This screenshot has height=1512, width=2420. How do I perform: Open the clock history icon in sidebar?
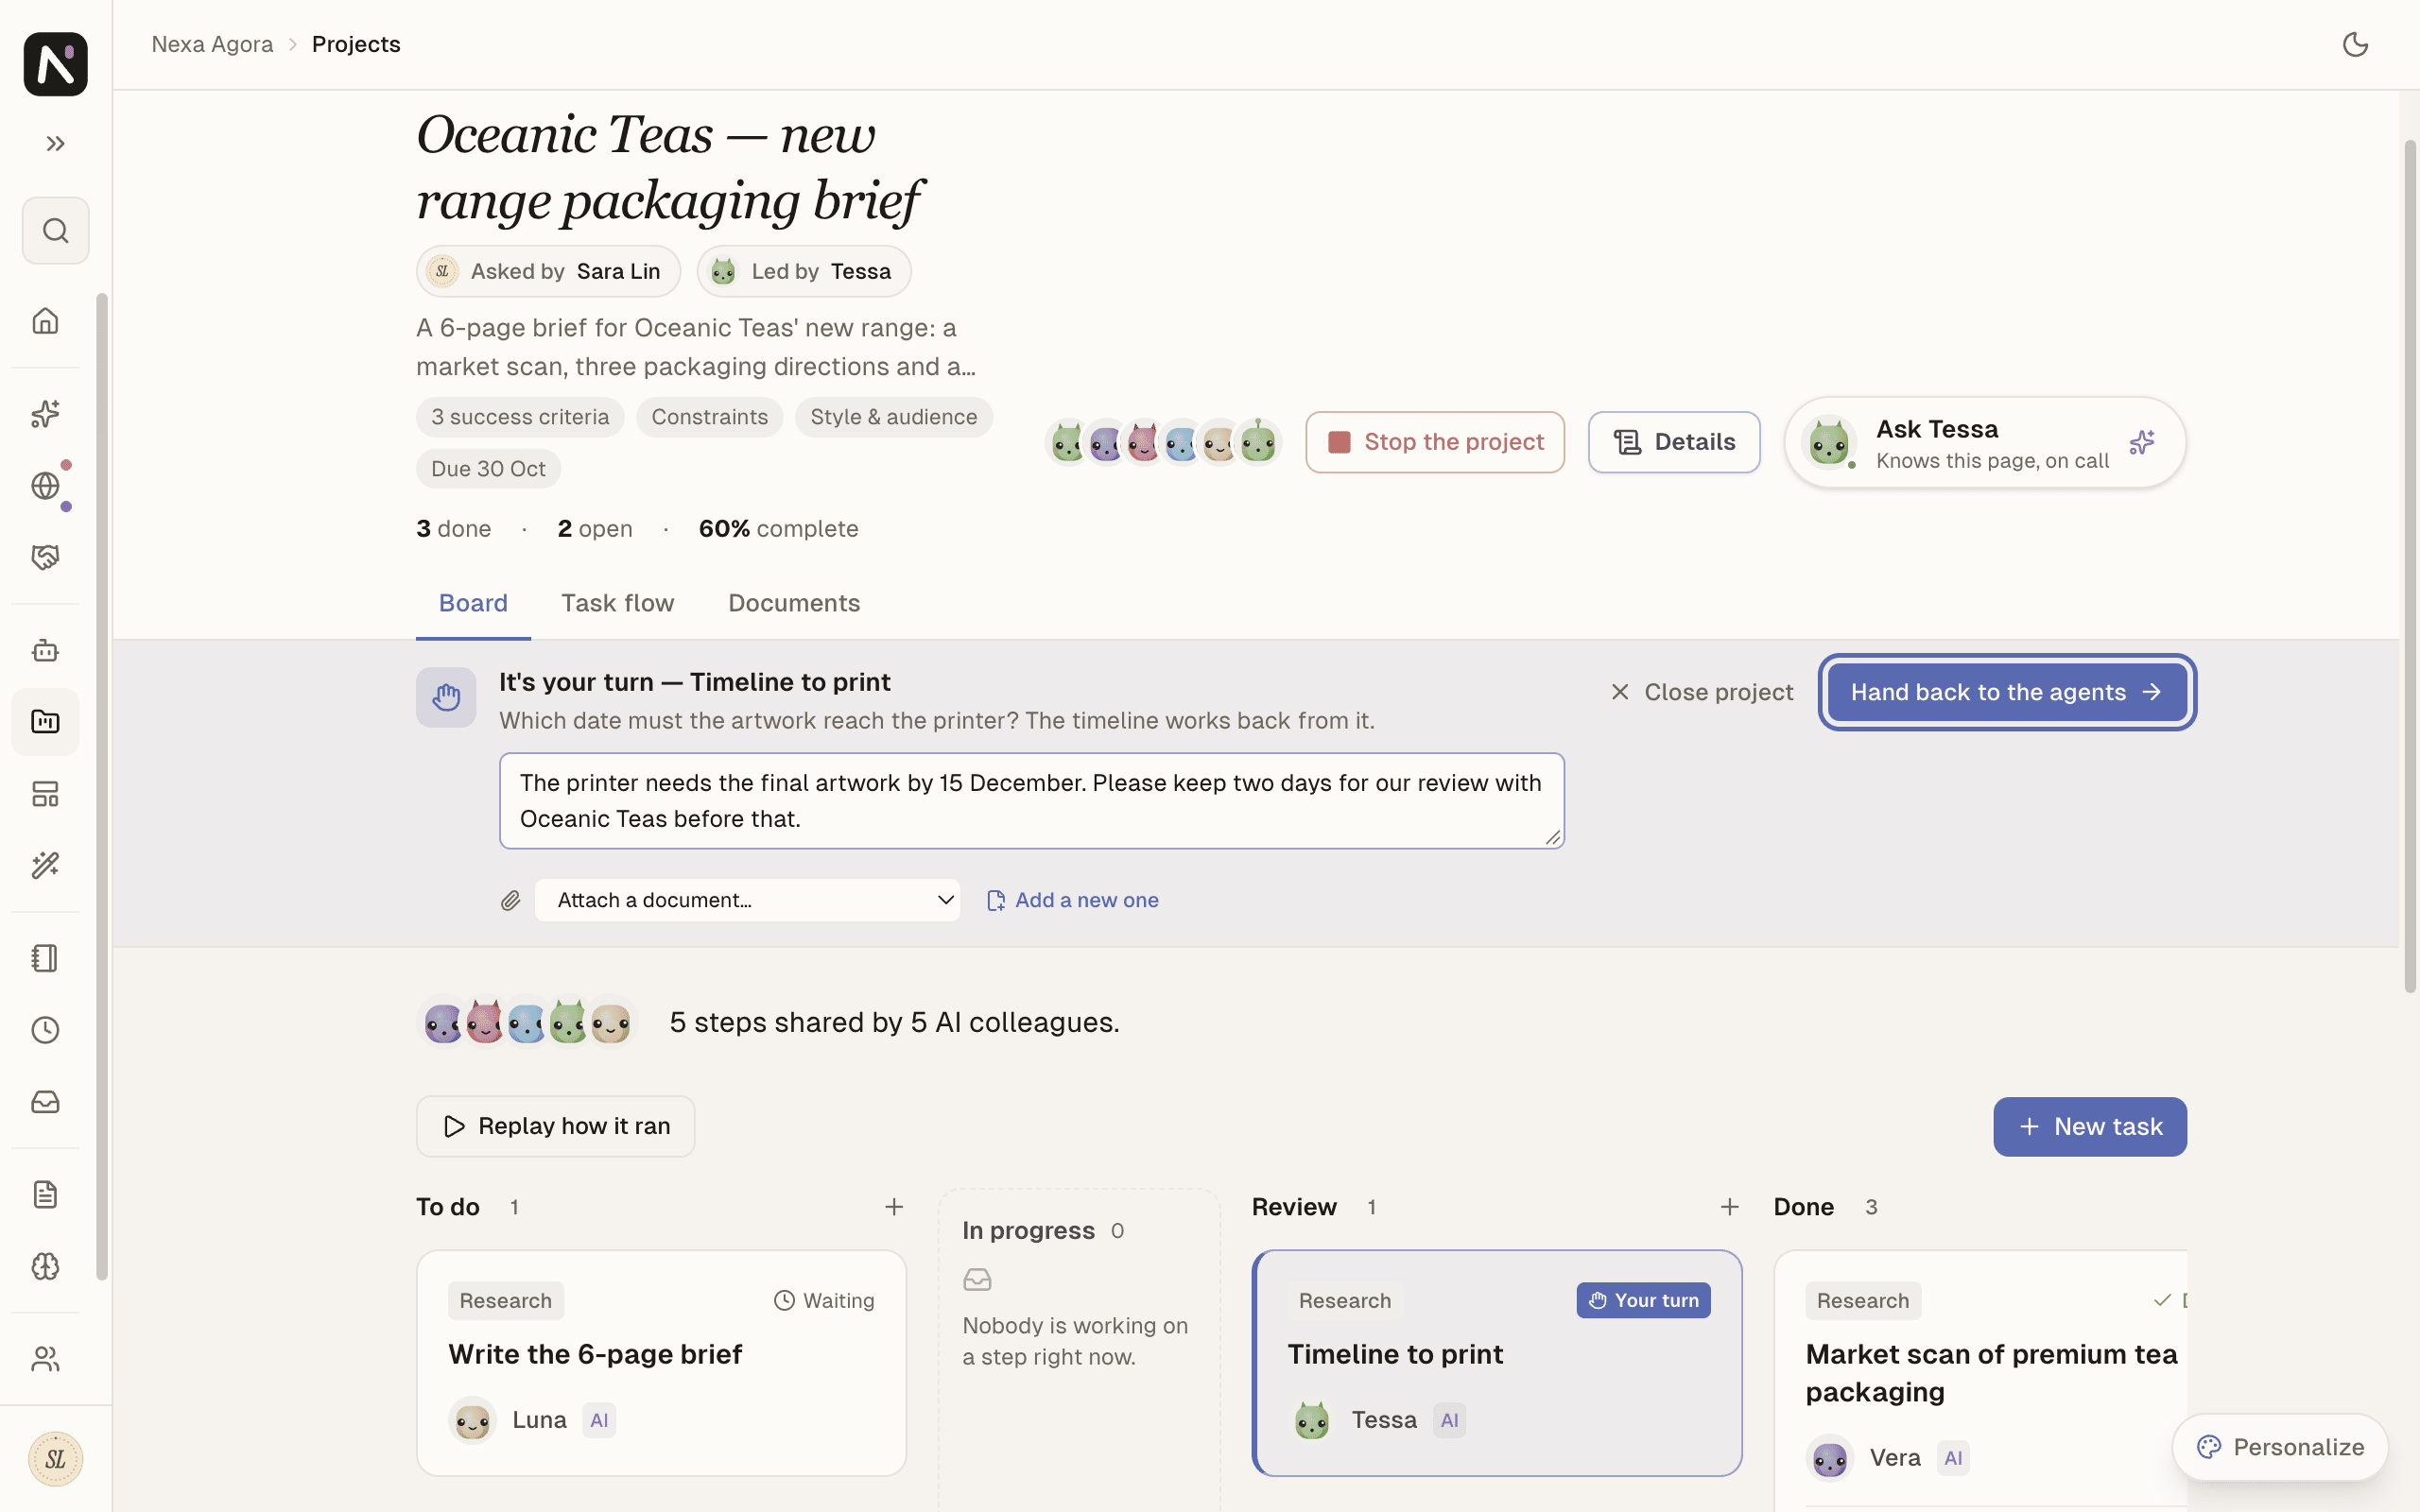45,1030
